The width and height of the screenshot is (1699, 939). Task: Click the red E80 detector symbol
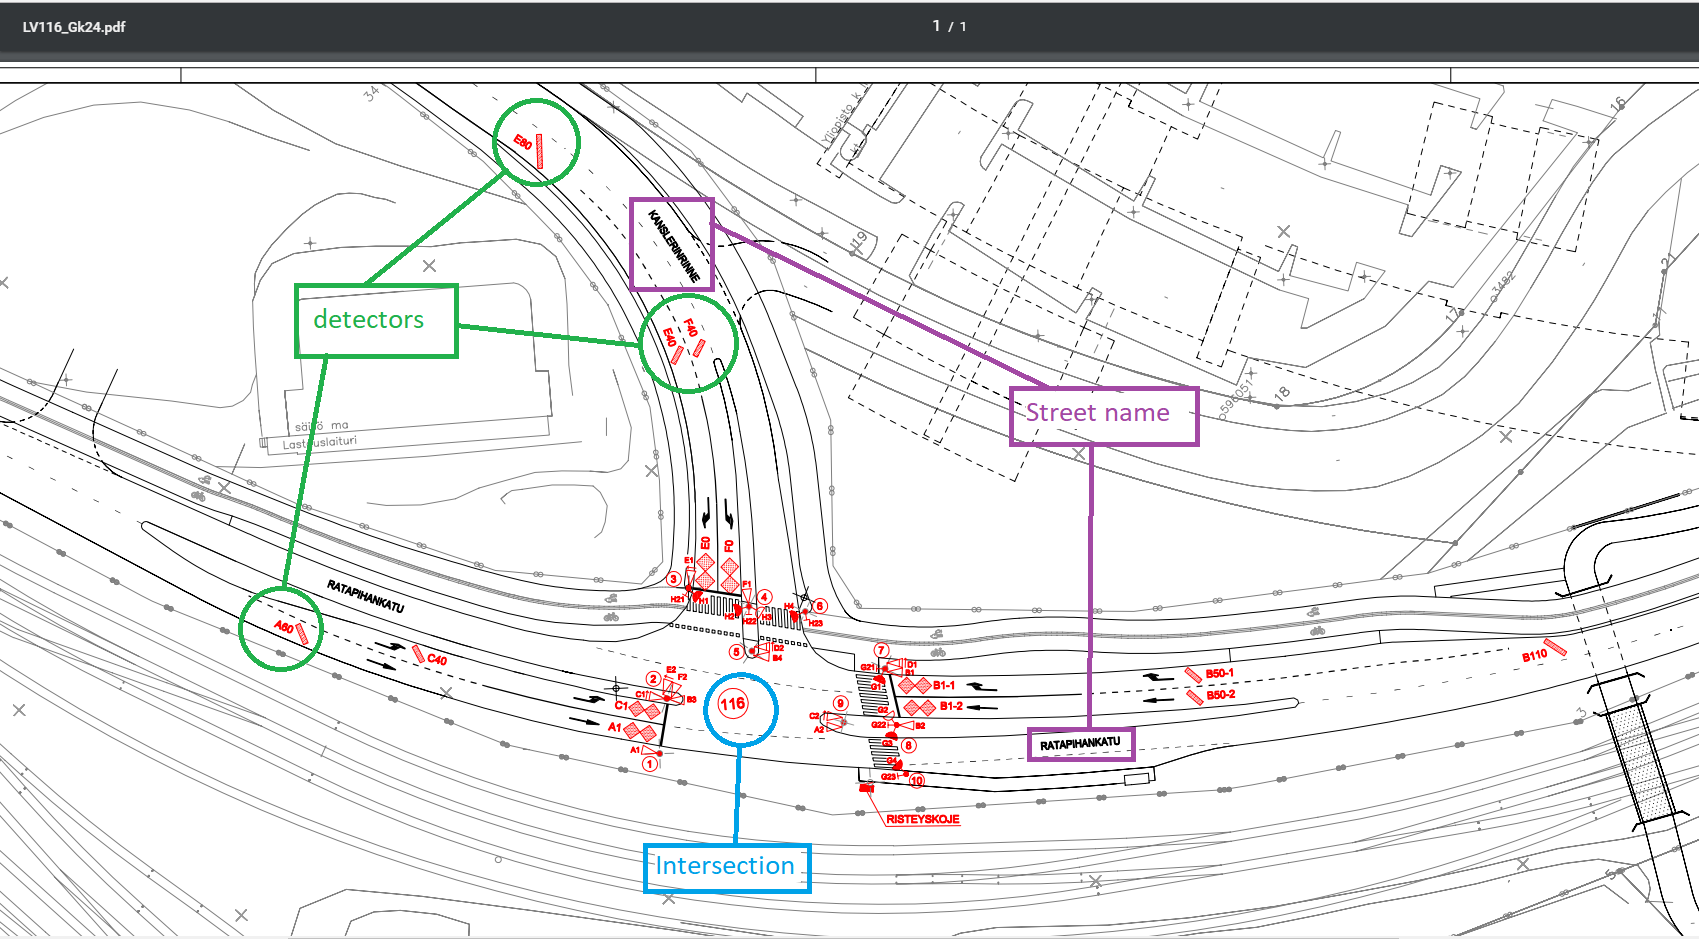pyautogui.click(x=539, y=151)
